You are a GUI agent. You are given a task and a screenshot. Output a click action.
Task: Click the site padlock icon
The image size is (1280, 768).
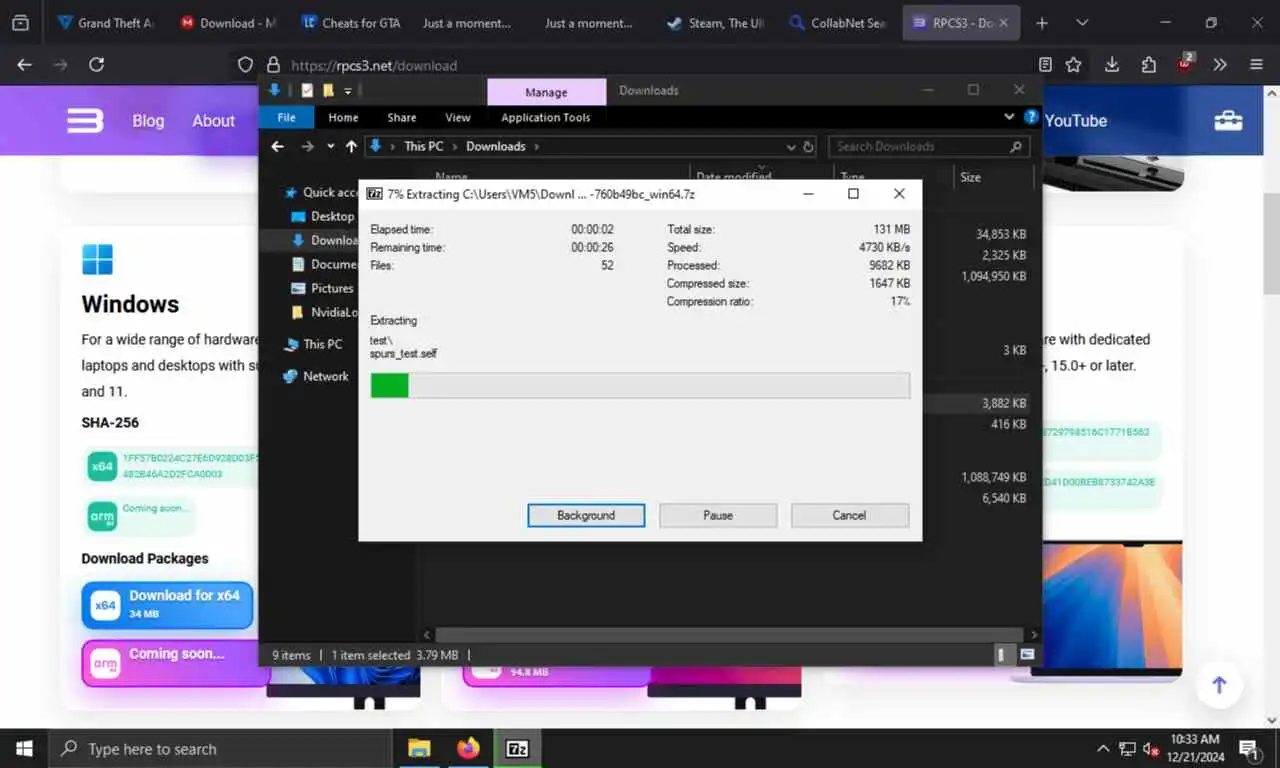(273, 65)
